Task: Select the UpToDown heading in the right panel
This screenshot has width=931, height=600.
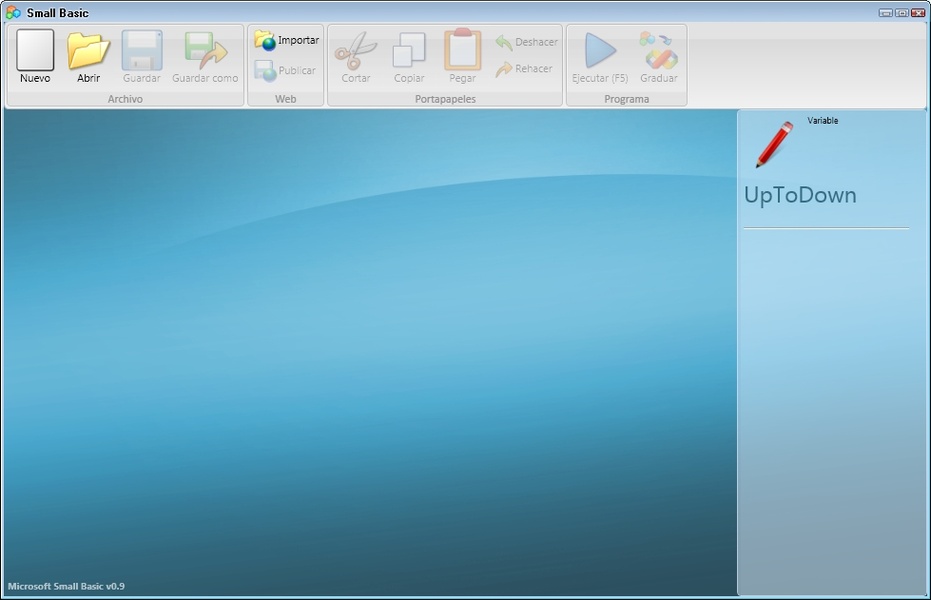Action: click(x=800, y=195)
